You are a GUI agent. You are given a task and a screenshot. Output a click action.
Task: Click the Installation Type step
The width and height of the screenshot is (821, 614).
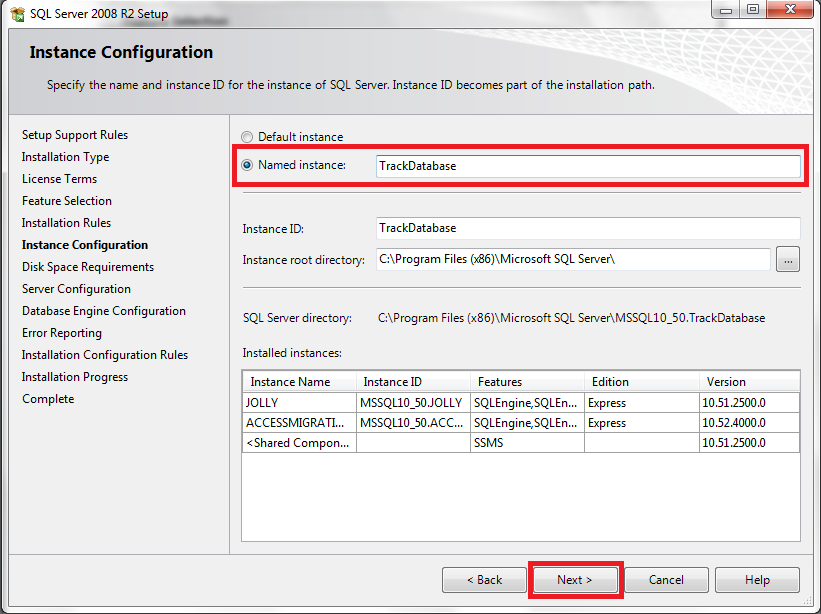pyautogui.click(x=65, y=157)
